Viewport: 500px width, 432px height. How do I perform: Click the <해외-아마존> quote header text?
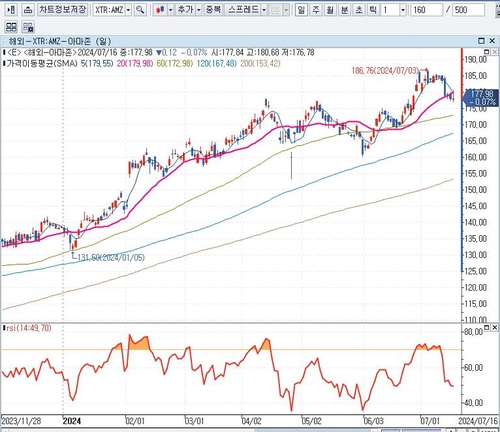[x=50, y=52]
